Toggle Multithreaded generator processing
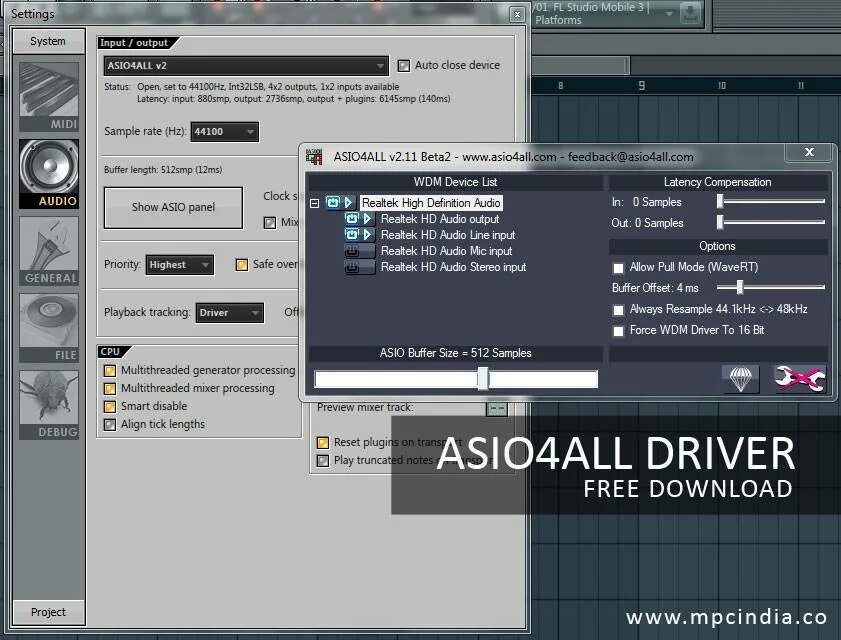Screen dimensions: 841x640 point(110,371)
